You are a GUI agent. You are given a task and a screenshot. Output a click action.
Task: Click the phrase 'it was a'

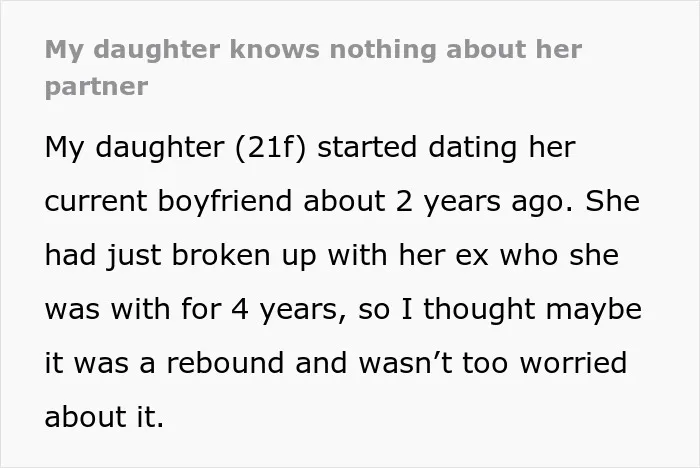(100, 363)
